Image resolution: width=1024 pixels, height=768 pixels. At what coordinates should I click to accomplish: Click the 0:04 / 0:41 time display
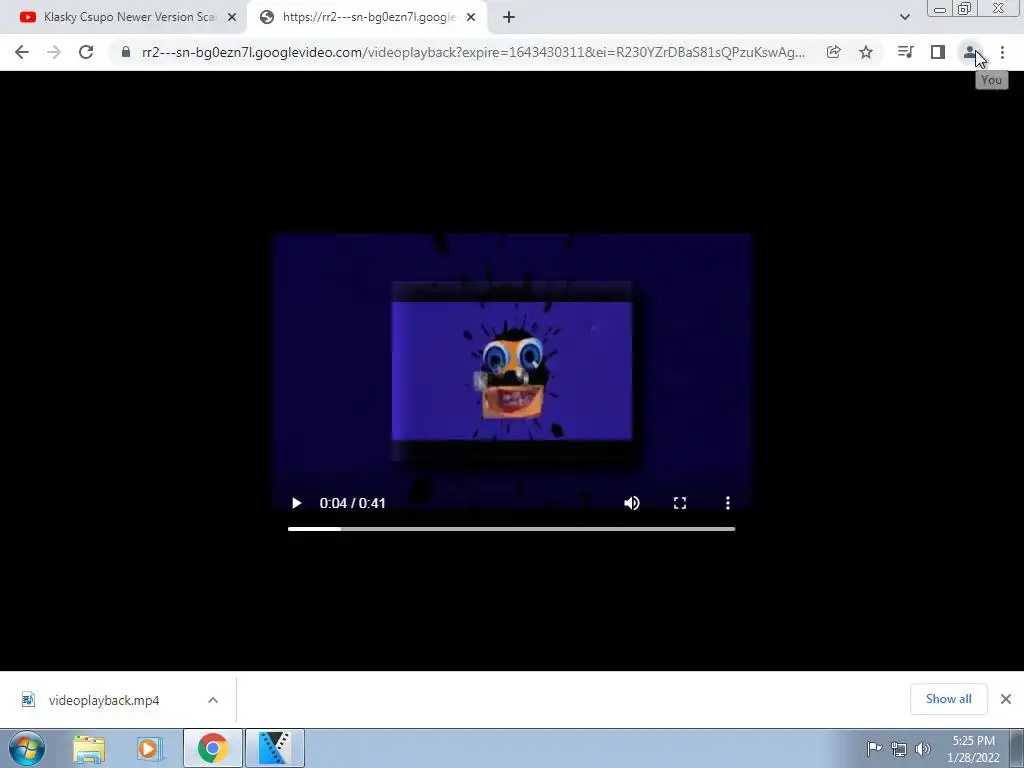(353, 503)
